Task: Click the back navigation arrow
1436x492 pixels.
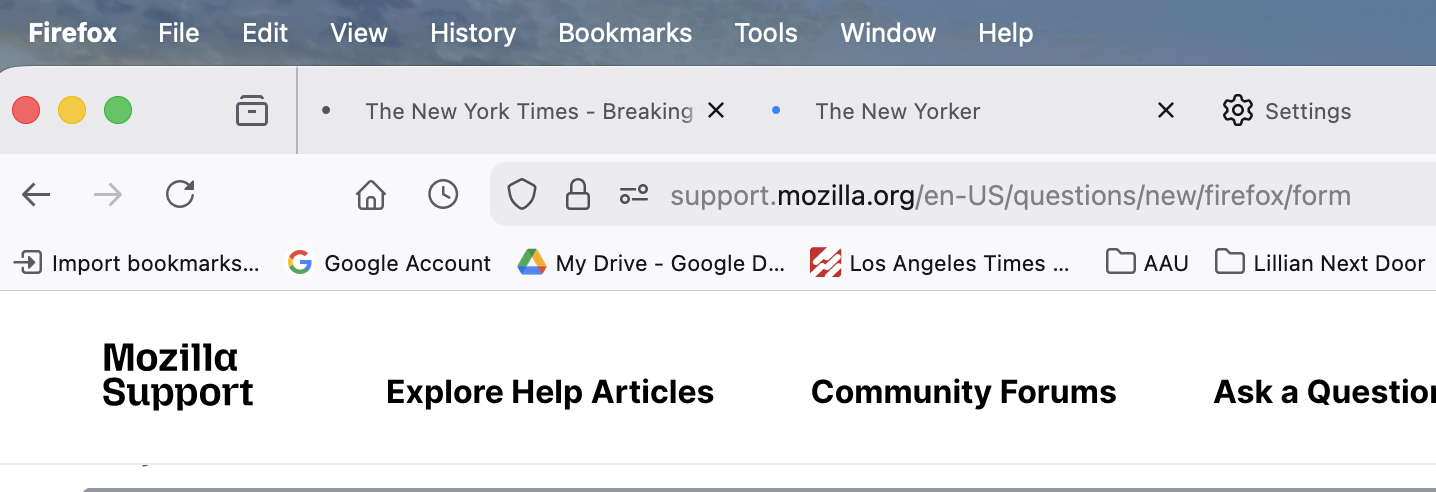Action: [x=36, y=195]
